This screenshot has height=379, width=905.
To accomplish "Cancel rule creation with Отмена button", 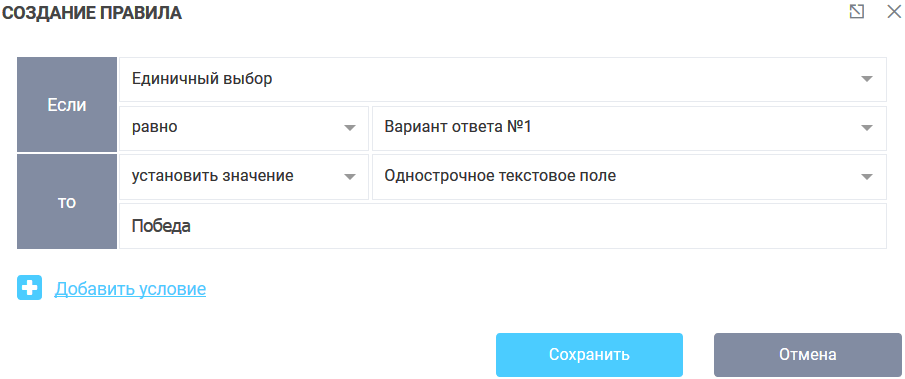I will click(x=807, y=354).
